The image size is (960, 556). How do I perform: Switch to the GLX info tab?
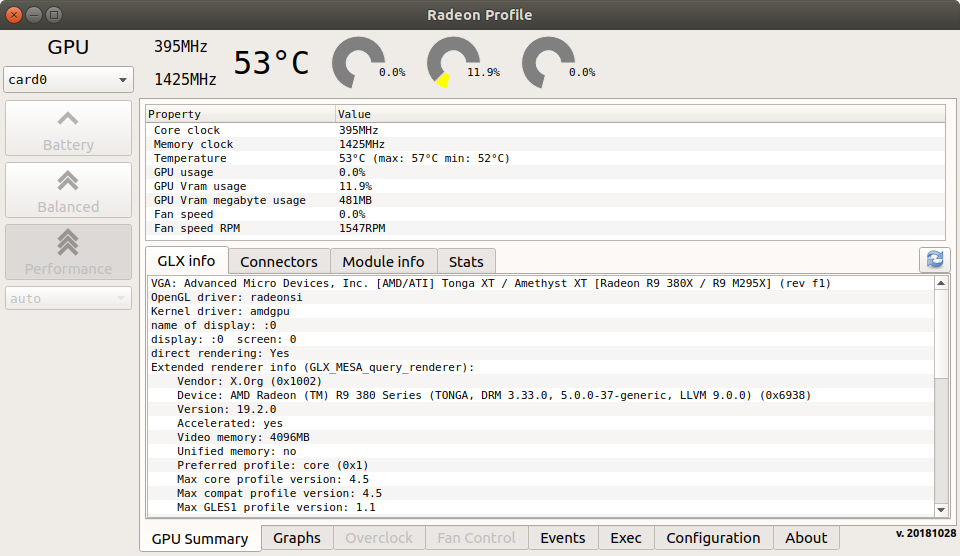187,261
